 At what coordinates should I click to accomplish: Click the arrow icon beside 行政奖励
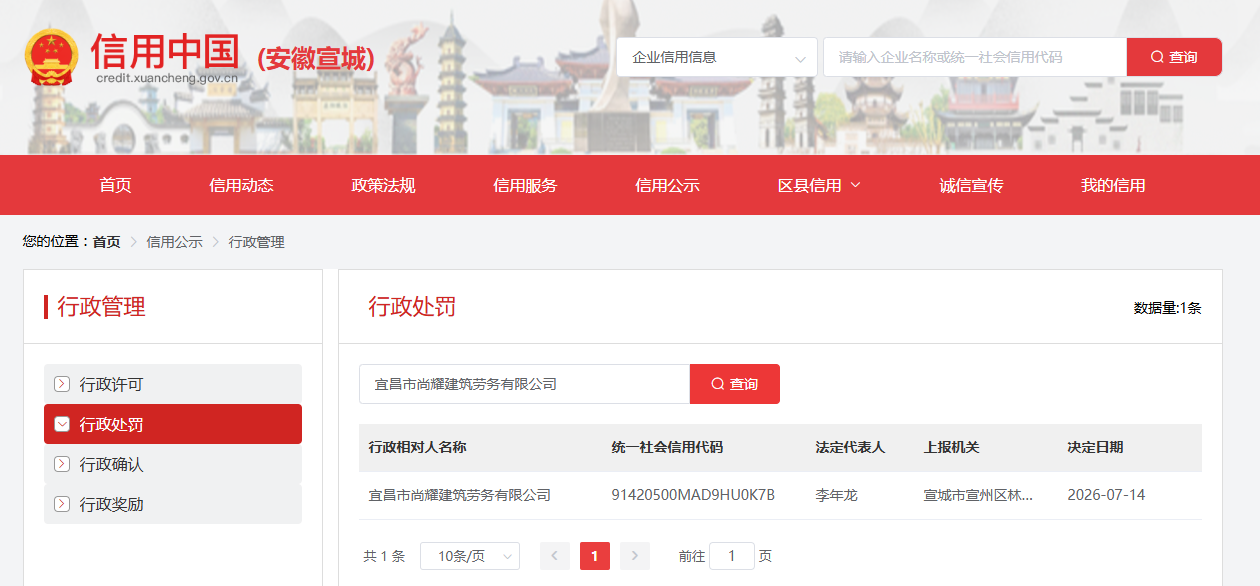(x=62, y=504)
